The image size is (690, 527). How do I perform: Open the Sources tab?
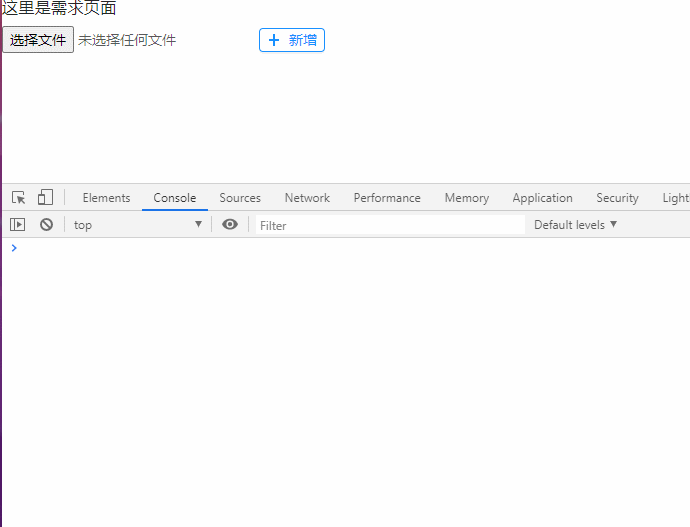[240, 198]
